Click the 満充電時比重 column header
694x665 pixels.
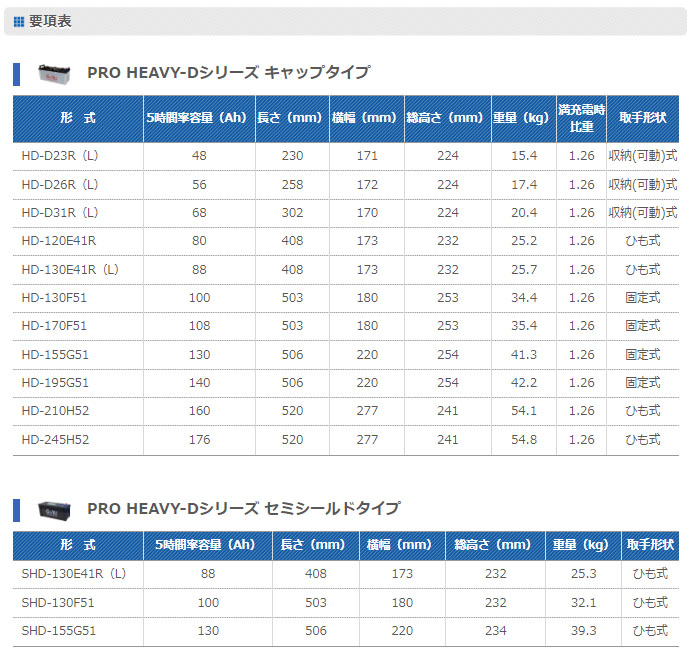[x=581, y=118]
